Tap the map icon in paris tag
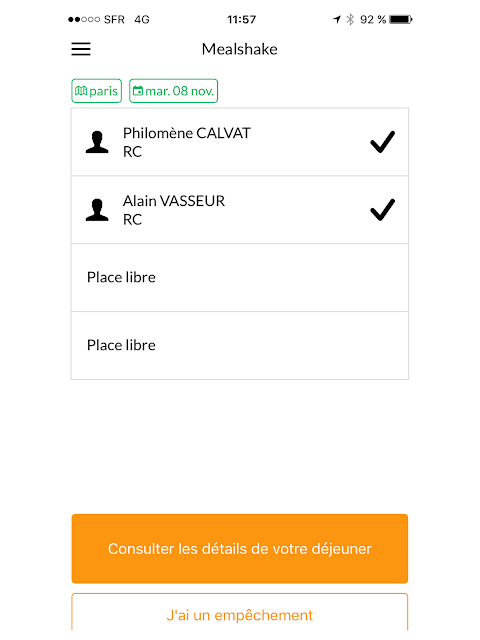Screen dimensions: 480x640 [81, 91]
